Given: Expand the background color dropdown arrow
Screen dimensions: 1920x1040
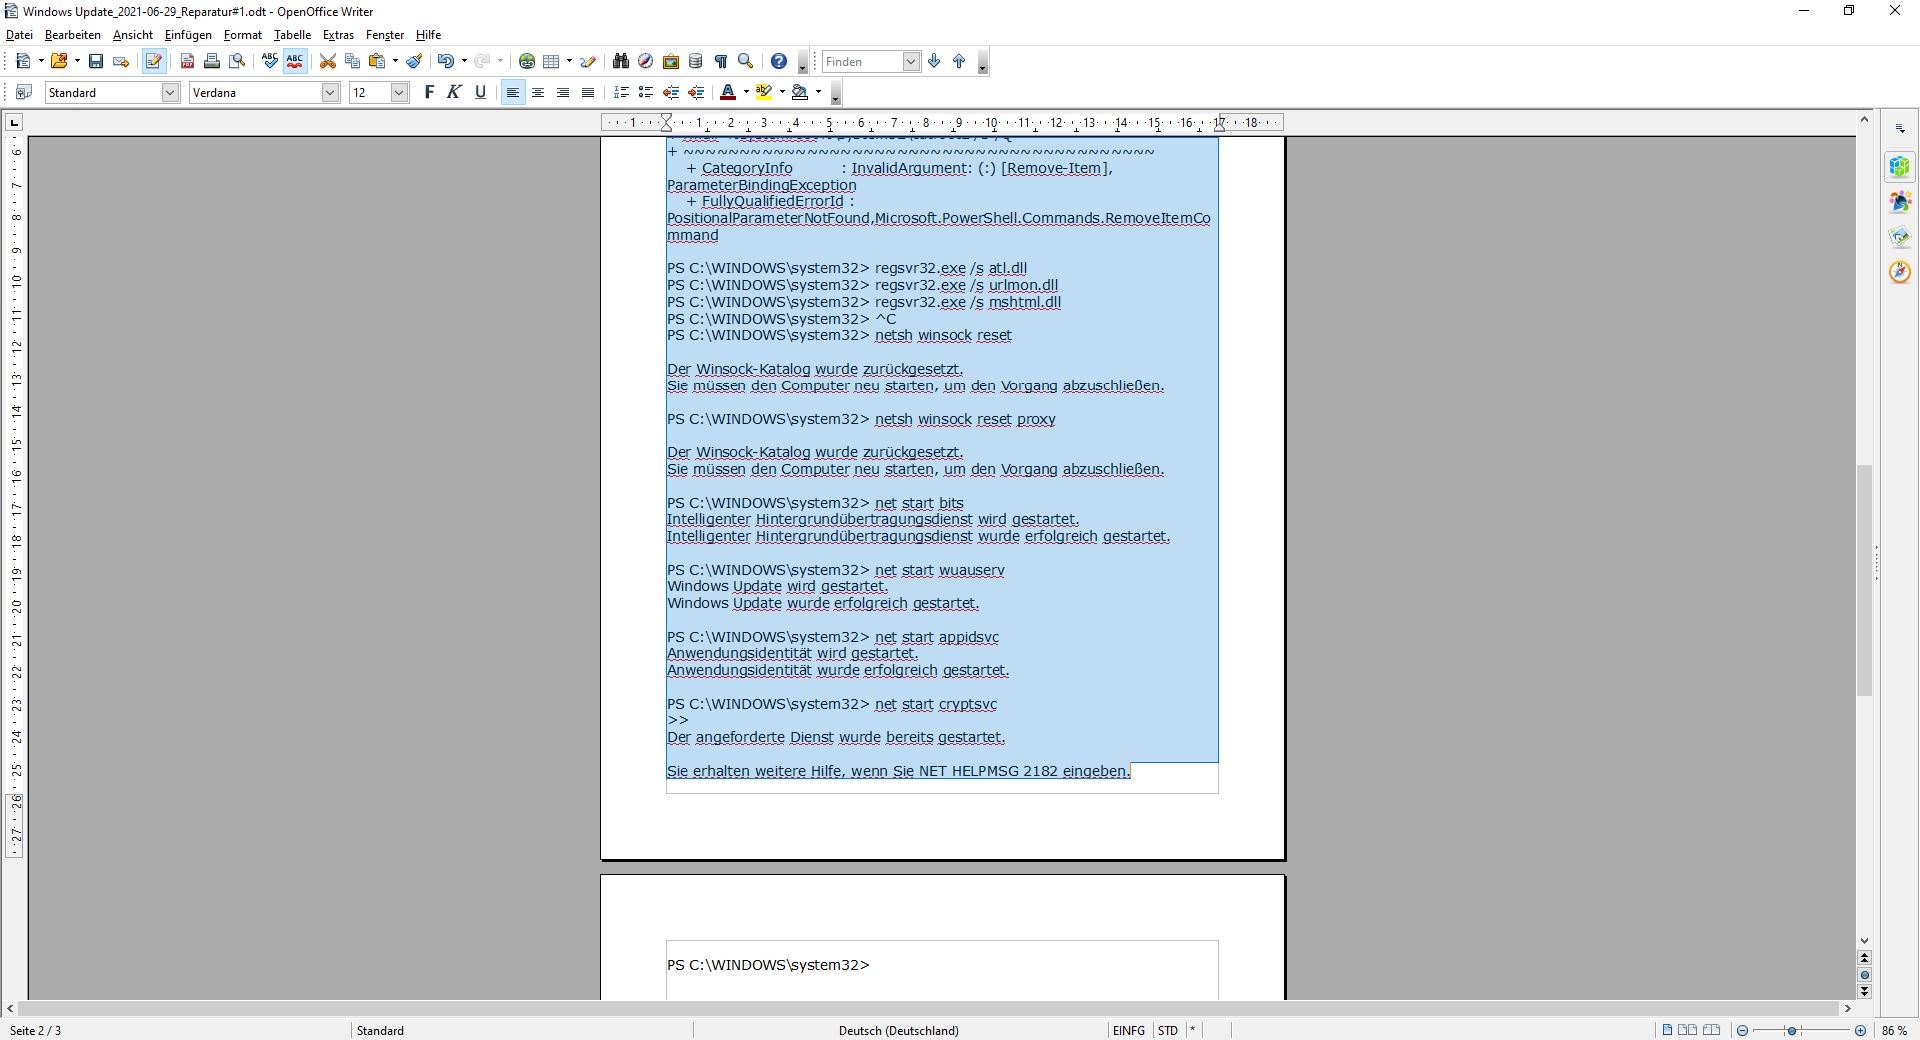Looking at the screenshot, I should pos(818,93).
